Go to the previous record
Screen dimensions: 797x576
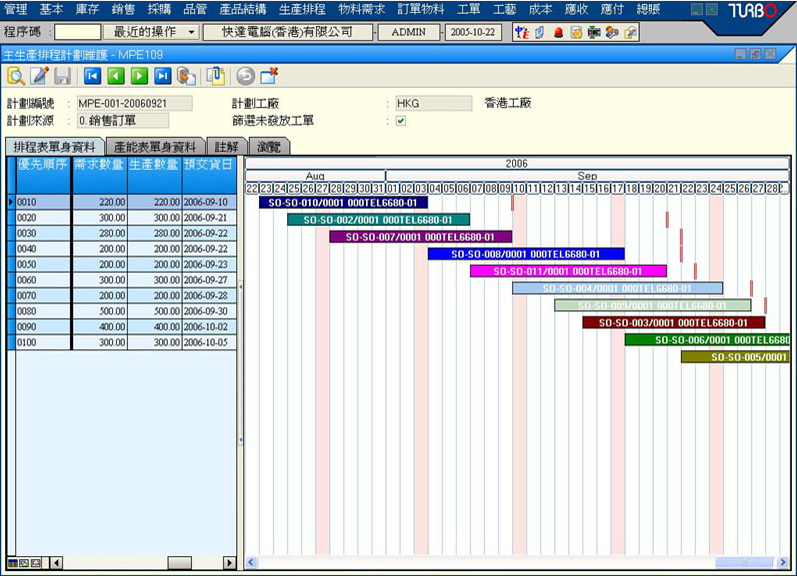(x=116, y=76)
